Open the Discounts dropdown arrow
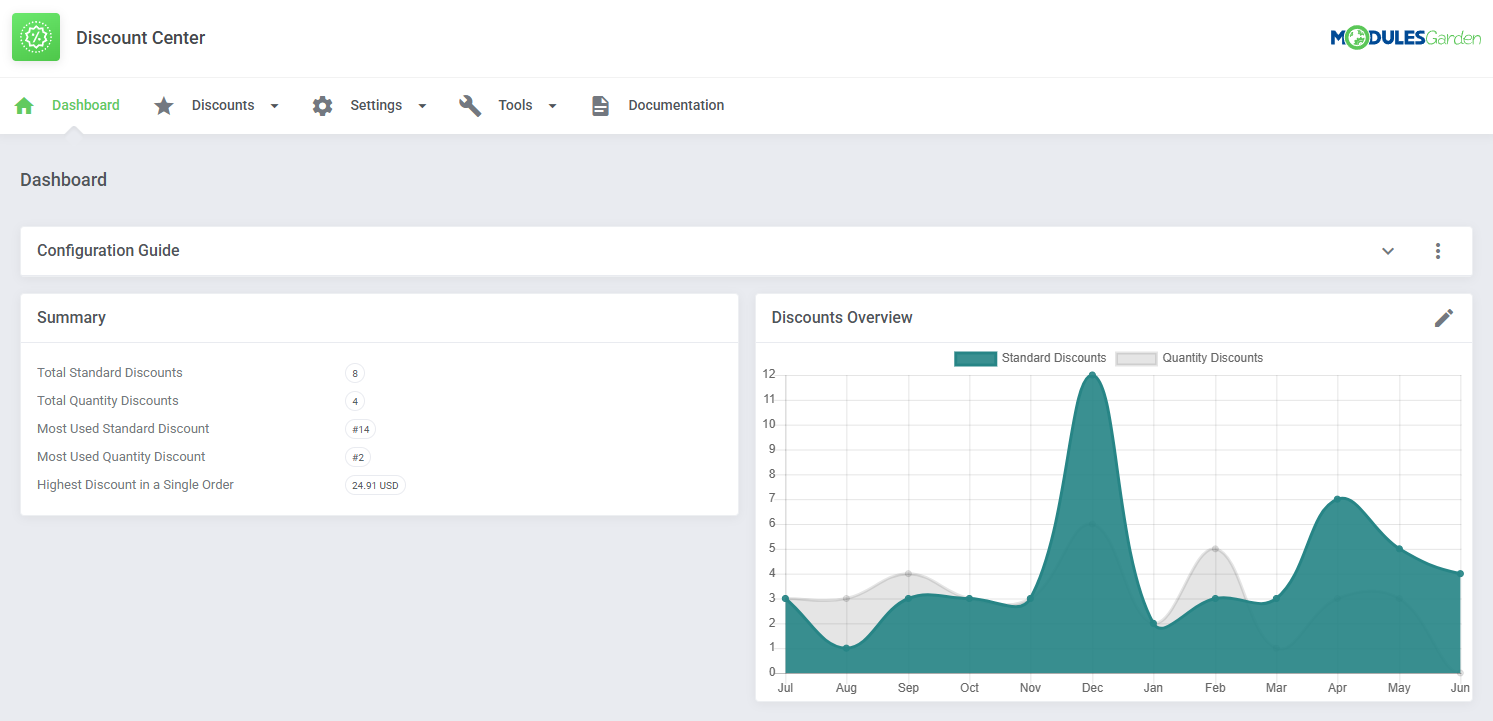The height and width of the screenshot is (721, 1493). [275, 106]
